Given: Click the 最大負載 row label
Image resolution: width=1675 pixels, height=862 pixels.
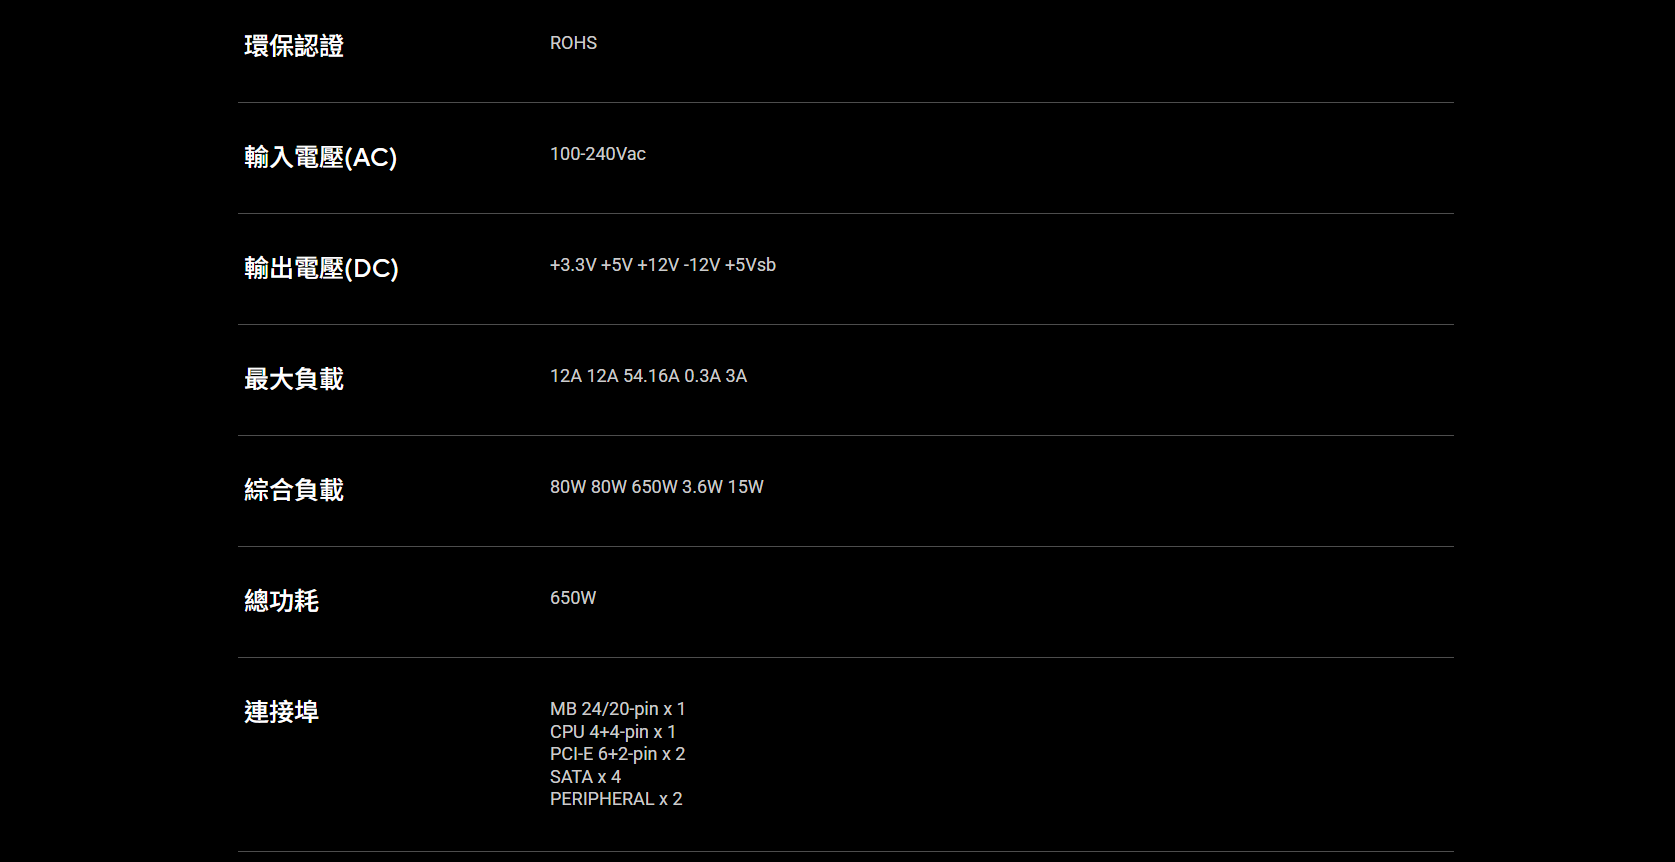Looking at the screenshot, I should (294, 379).
